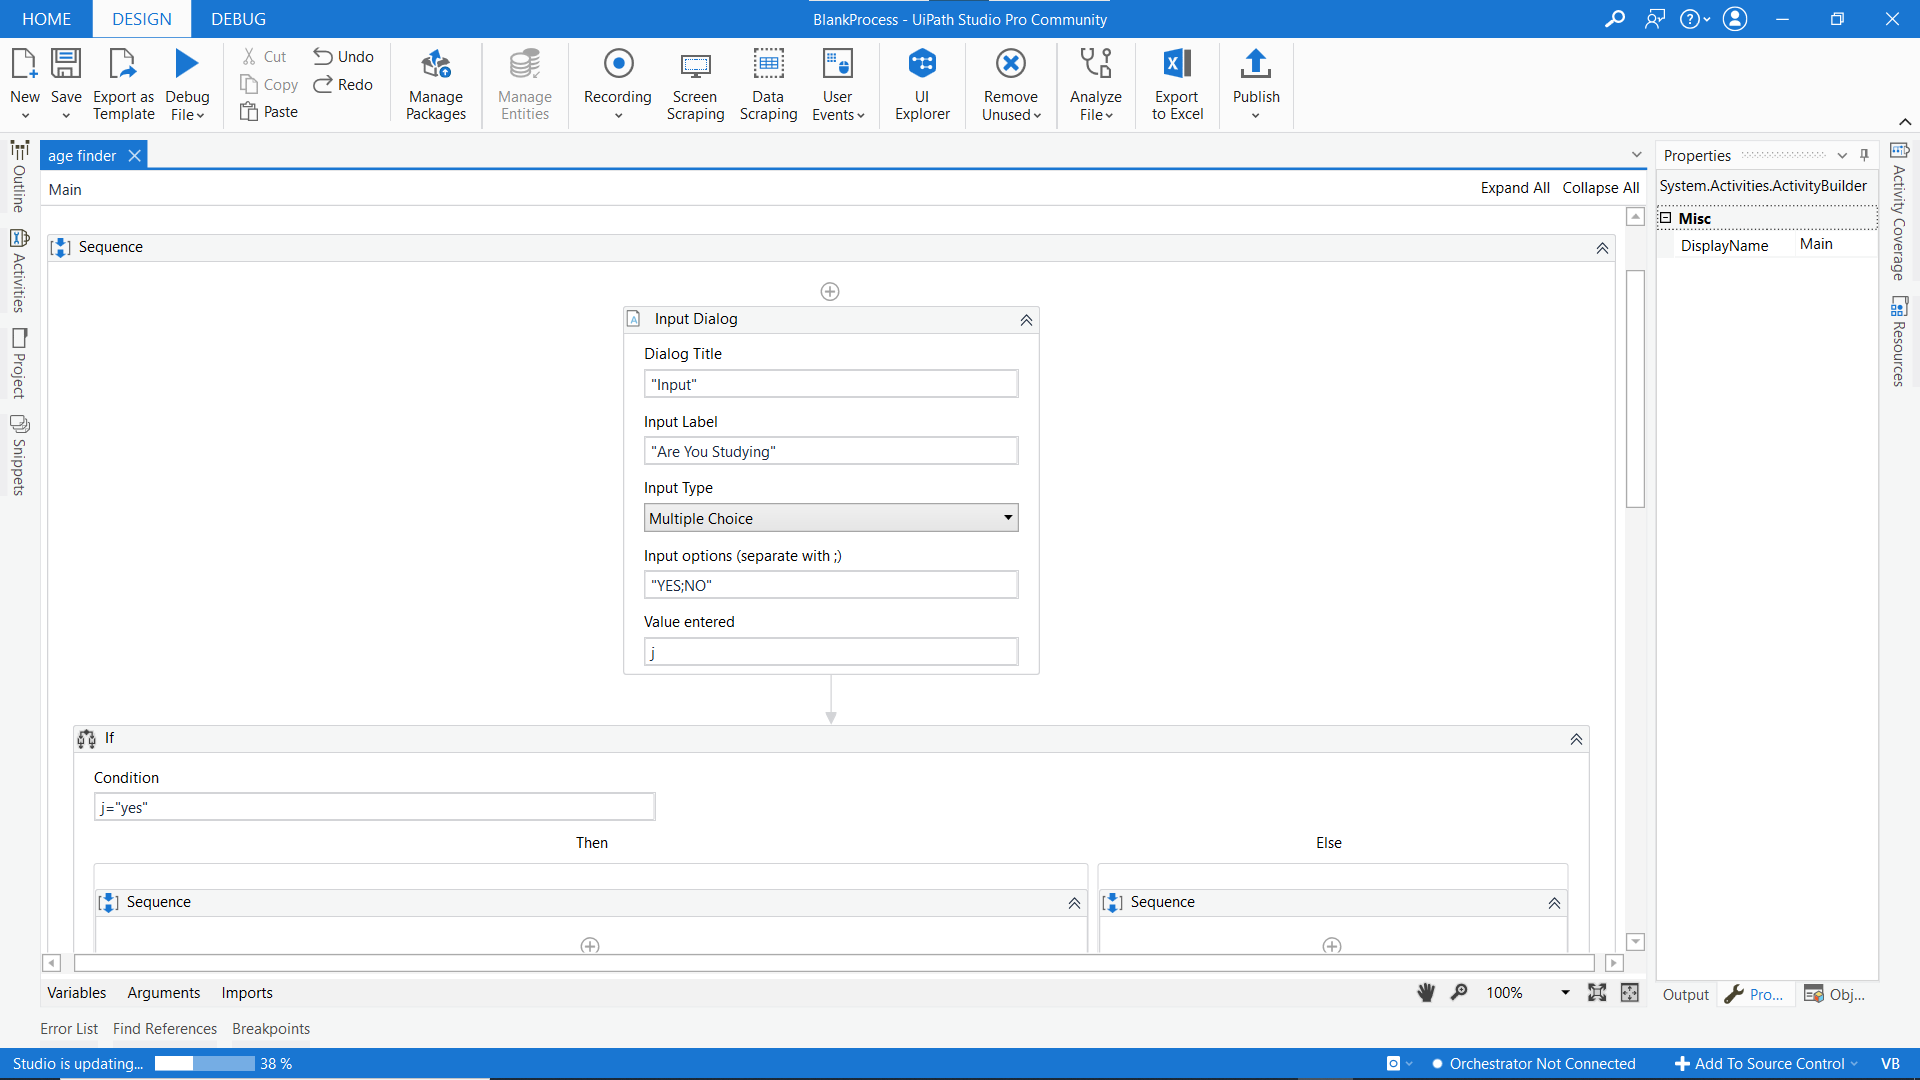Open the Variables panel tab
1920x1080 pixels.
click(x=76, y=993)
